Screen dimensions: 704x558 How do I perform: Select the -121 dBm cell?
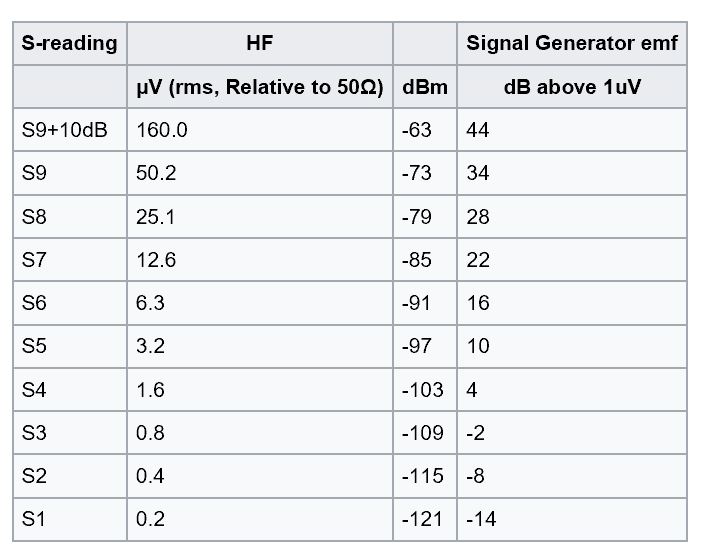(x=425, y=519)
